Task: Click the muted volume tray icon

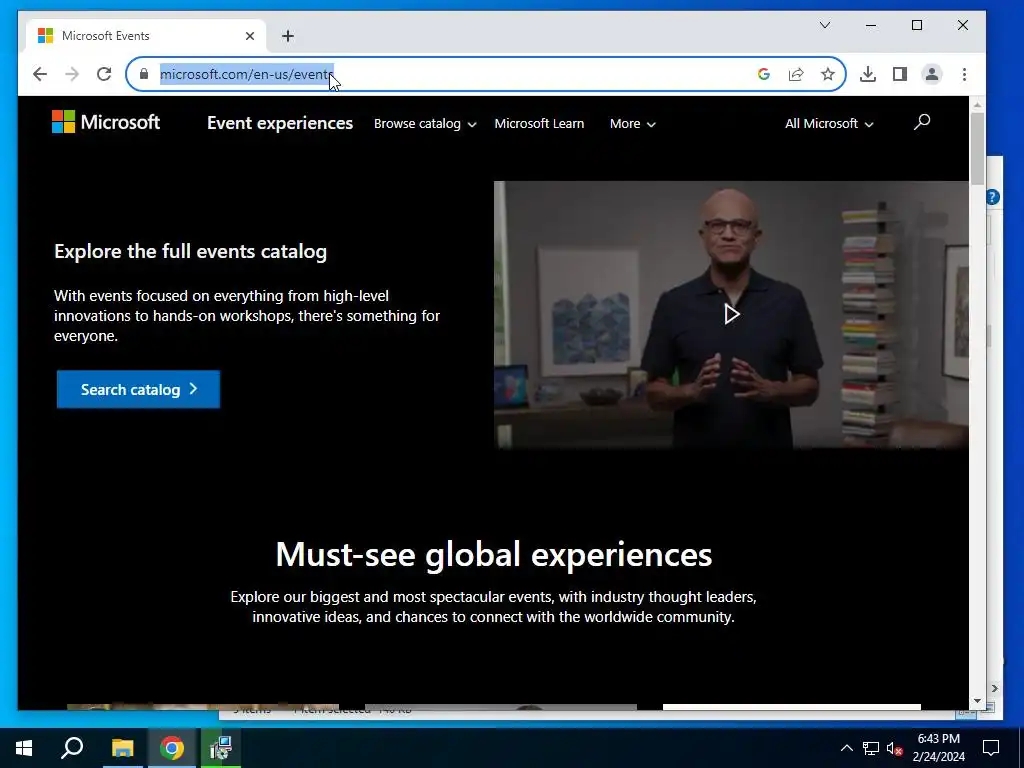Action: coord(895,748)
